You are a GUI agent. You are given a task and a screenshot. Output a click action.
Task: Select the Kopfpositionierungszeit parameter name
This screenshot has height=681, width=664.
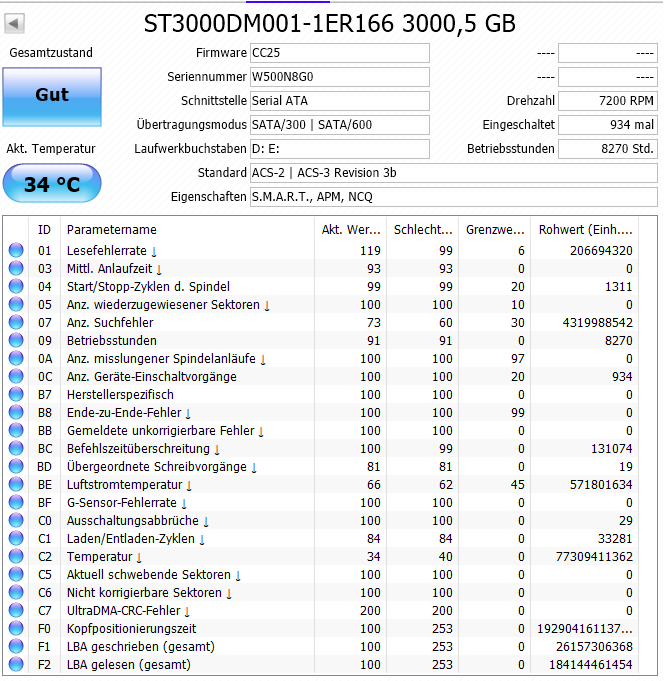pos(131,629)
